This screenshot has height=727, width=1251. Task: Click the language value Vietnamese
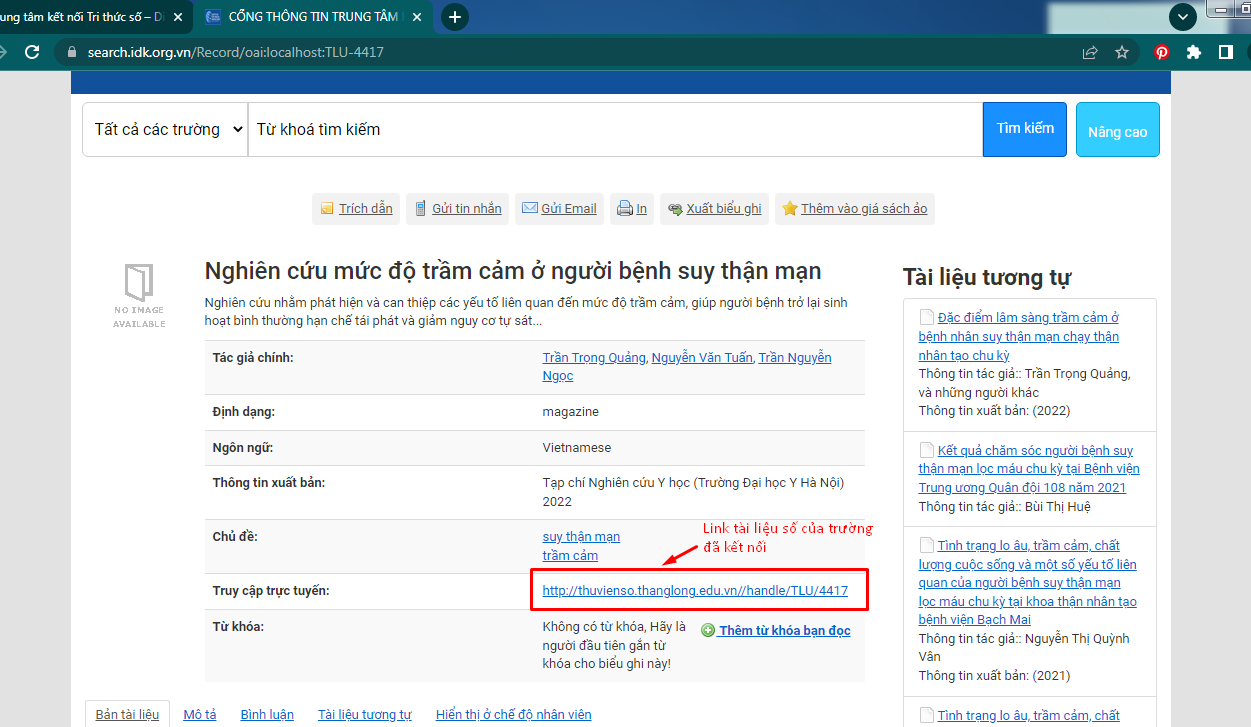point(577,447)
